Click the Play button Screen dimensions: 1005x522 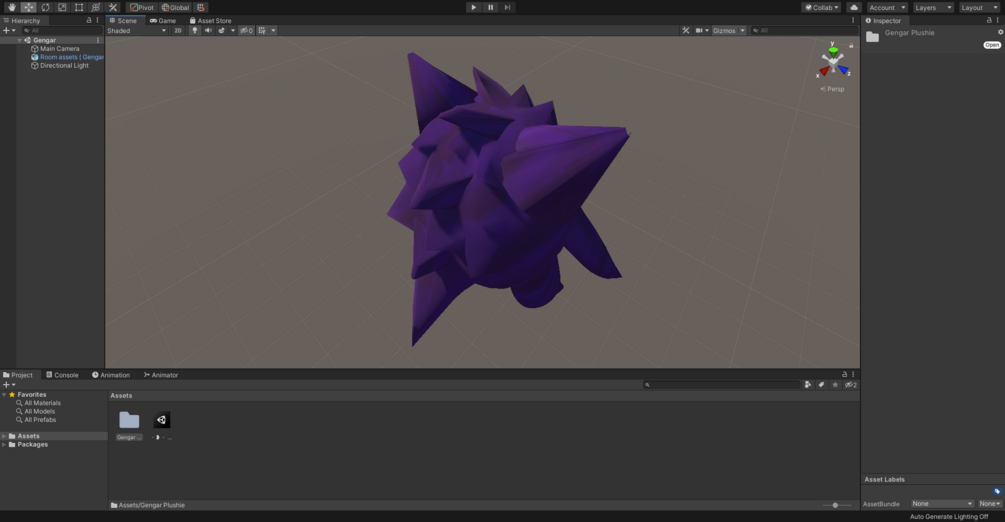(x=474, y=7)
